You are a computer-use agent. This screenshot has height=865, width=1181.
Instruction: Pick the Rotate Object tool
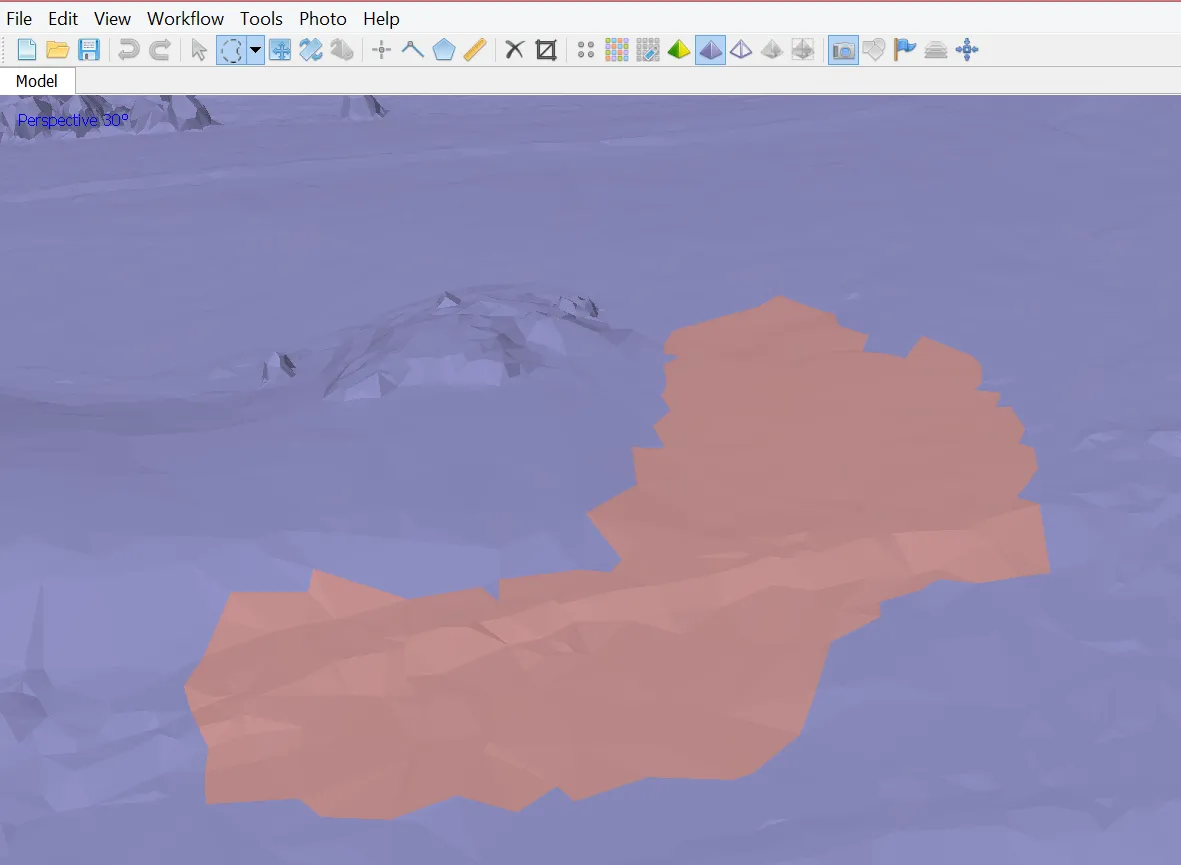pyautogui.click(x=342, y=50)
